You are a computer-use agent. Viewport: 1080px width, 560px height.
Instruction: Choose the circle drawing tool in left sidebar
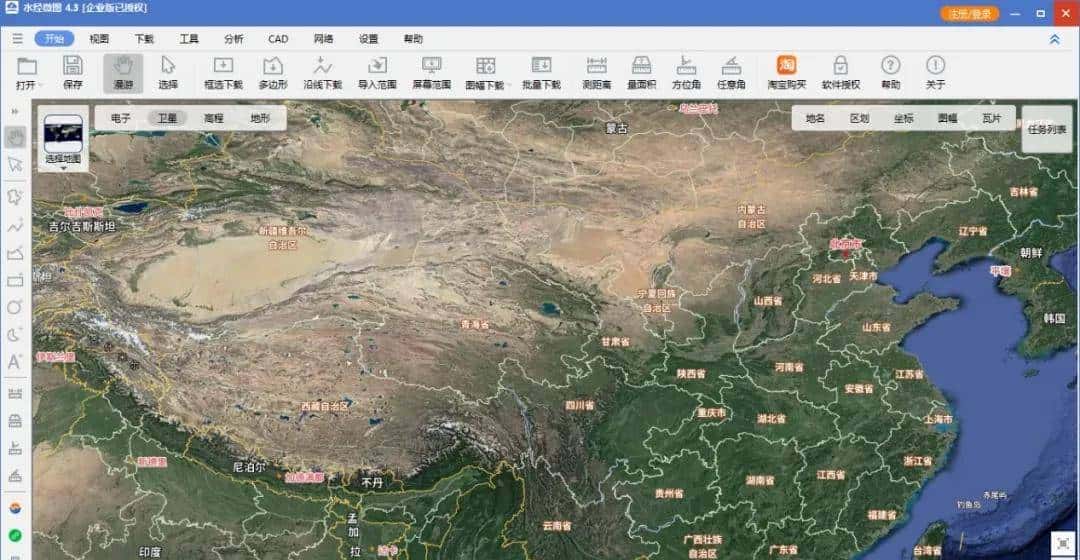(14, 307)
